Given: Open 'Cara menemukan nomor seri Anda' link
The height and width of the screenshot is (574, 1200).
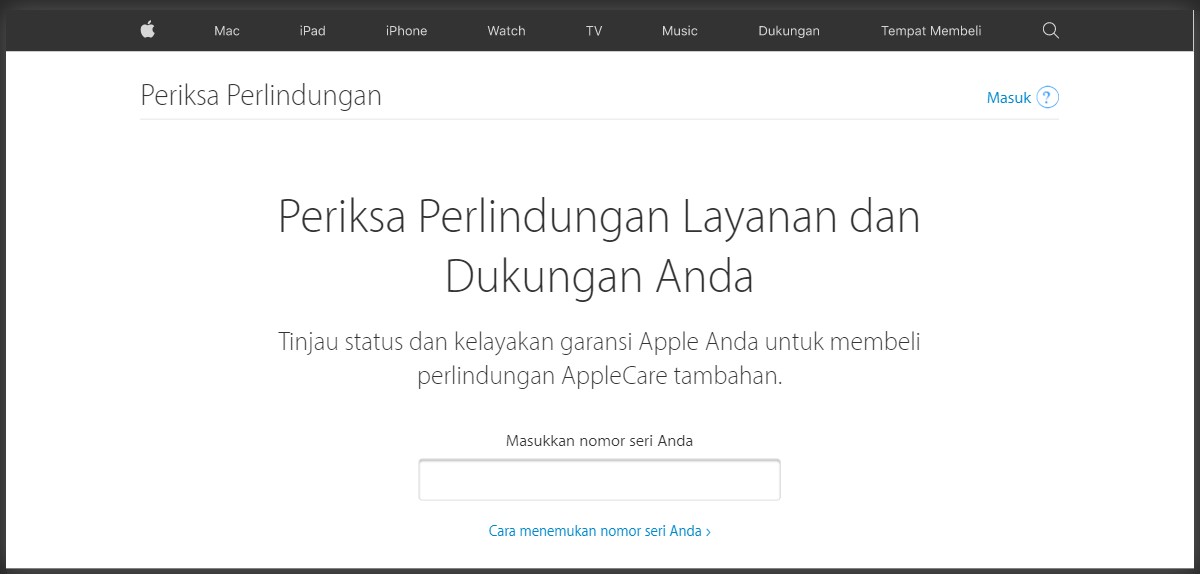Looking at the screenshot, I should click(600, 531).
